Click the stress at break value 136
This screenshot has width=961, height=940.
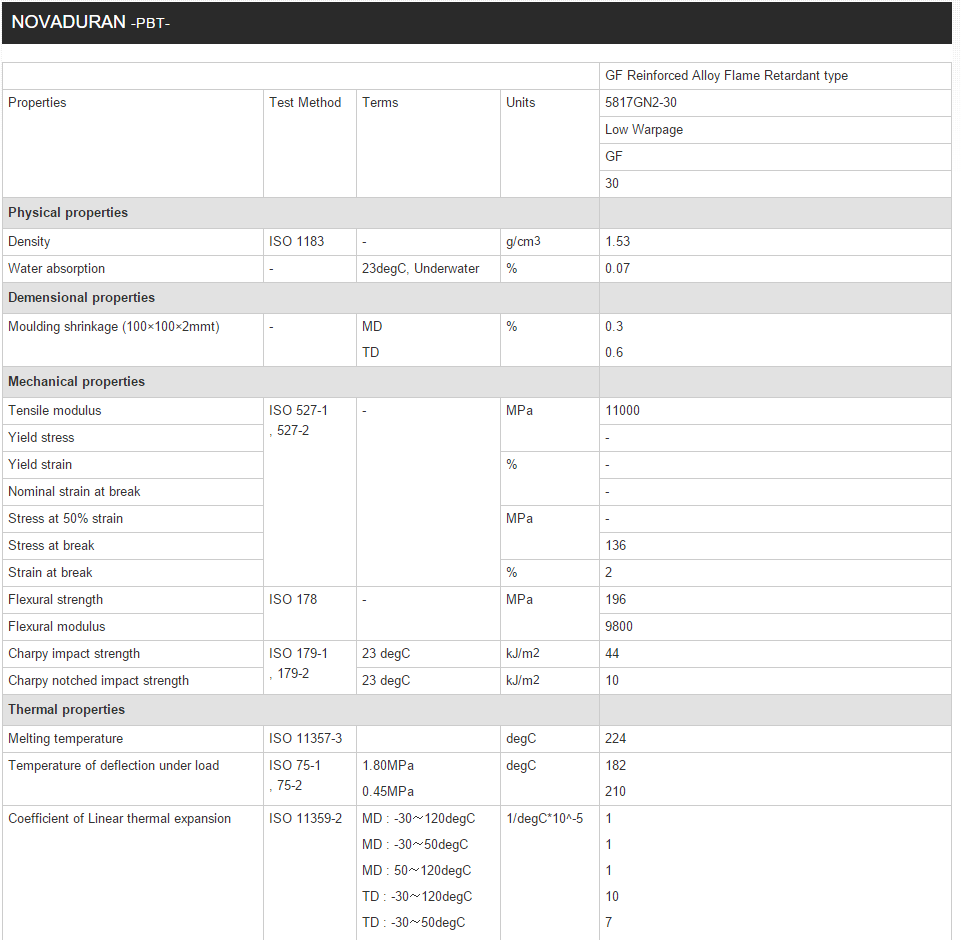[x=615, y=545]
